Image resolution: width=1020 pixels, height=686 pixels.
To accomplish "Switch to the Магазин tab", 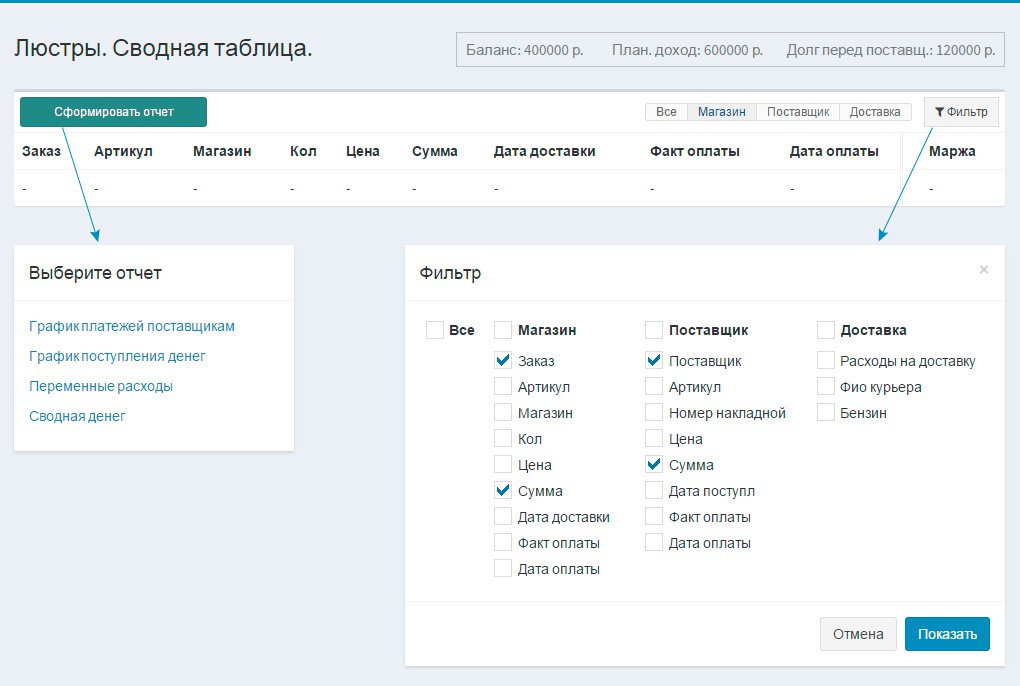I will click(x=721, y=112).
